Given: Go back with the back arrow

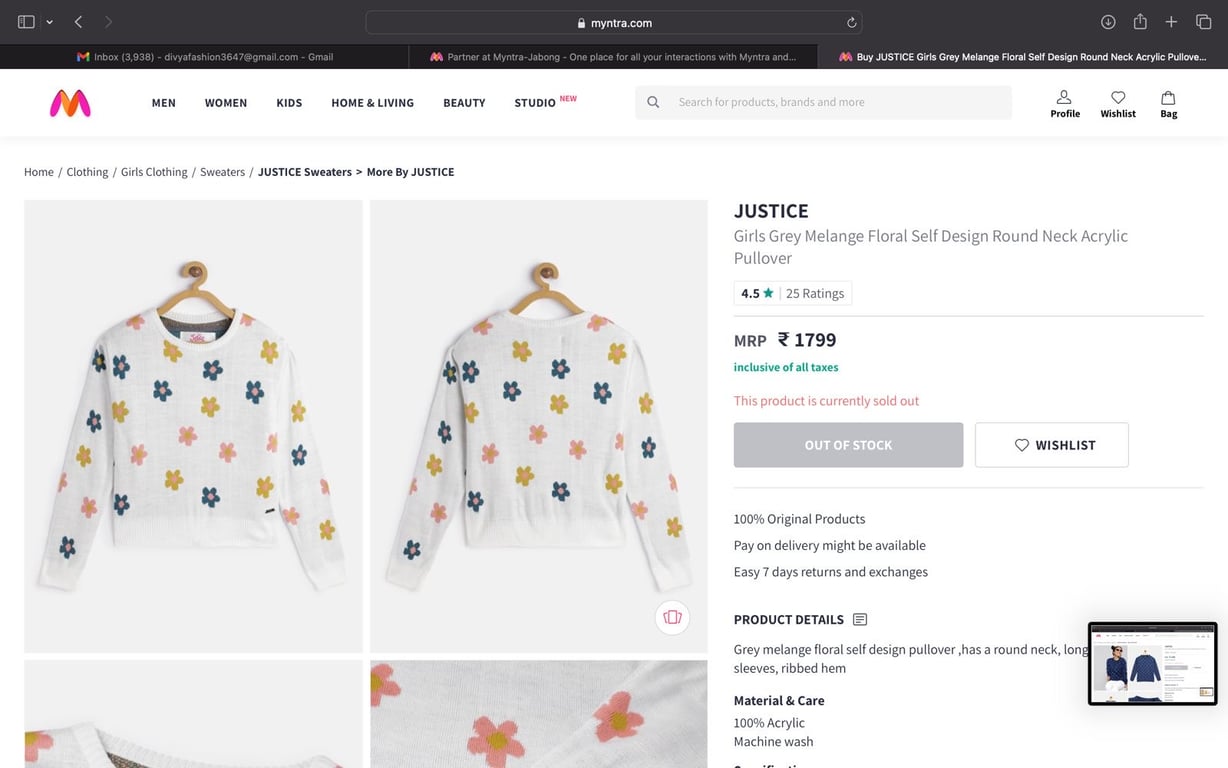Looking at the screenshot, I should pyautogui.click(x=78, y=22).
